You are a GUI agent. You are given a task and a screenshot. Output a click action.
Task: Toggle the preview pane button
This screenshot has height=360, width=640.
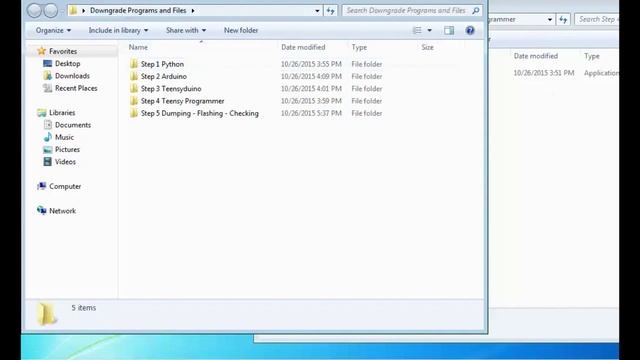click(449, 30)
